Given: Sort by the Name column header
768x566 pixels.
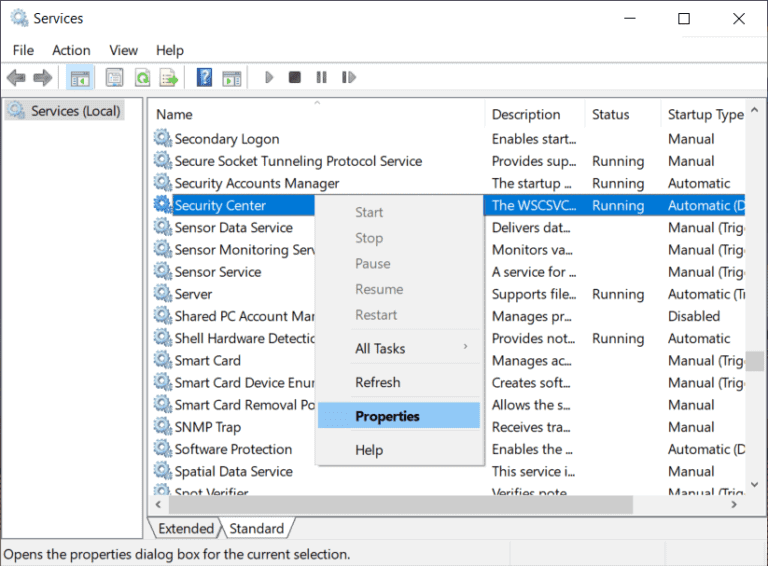Looking at the screenshot, I should pos(300,115).
